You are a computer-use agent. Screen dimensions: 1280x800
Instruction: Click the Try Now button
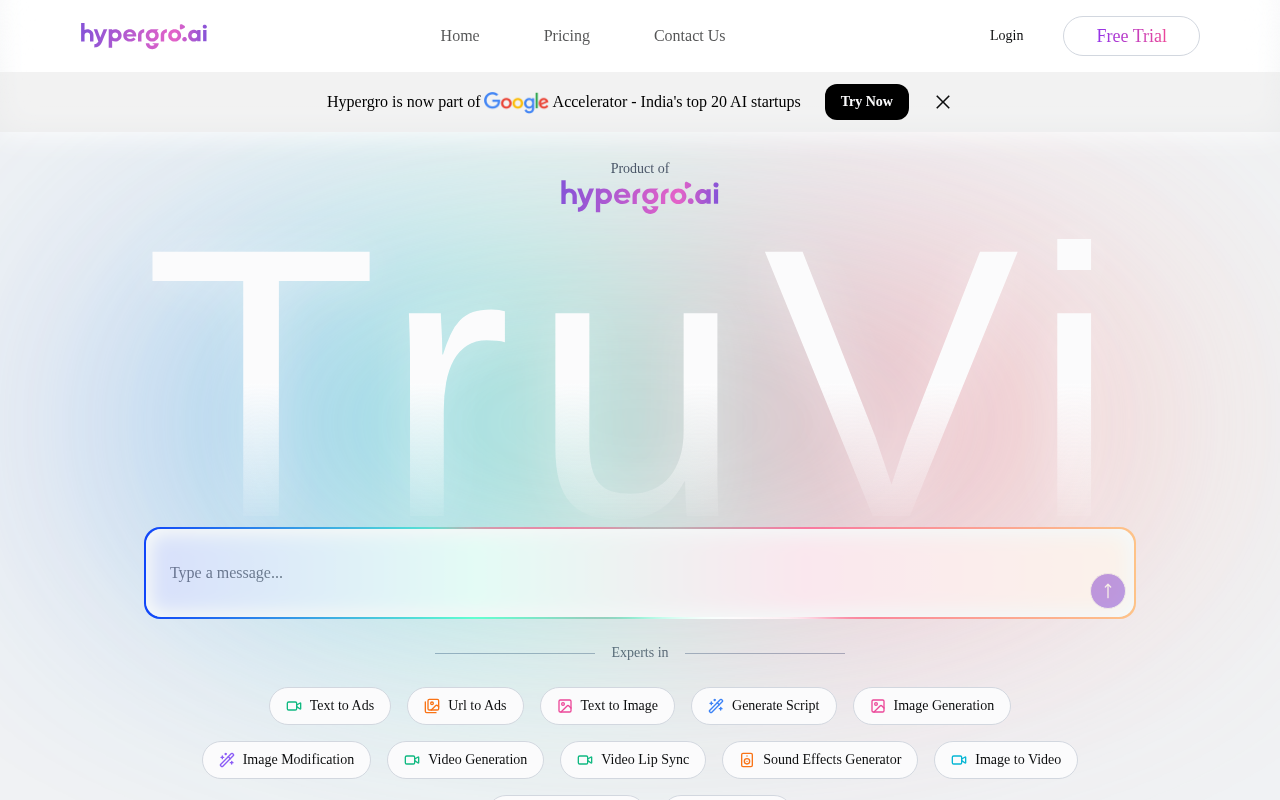866,101
